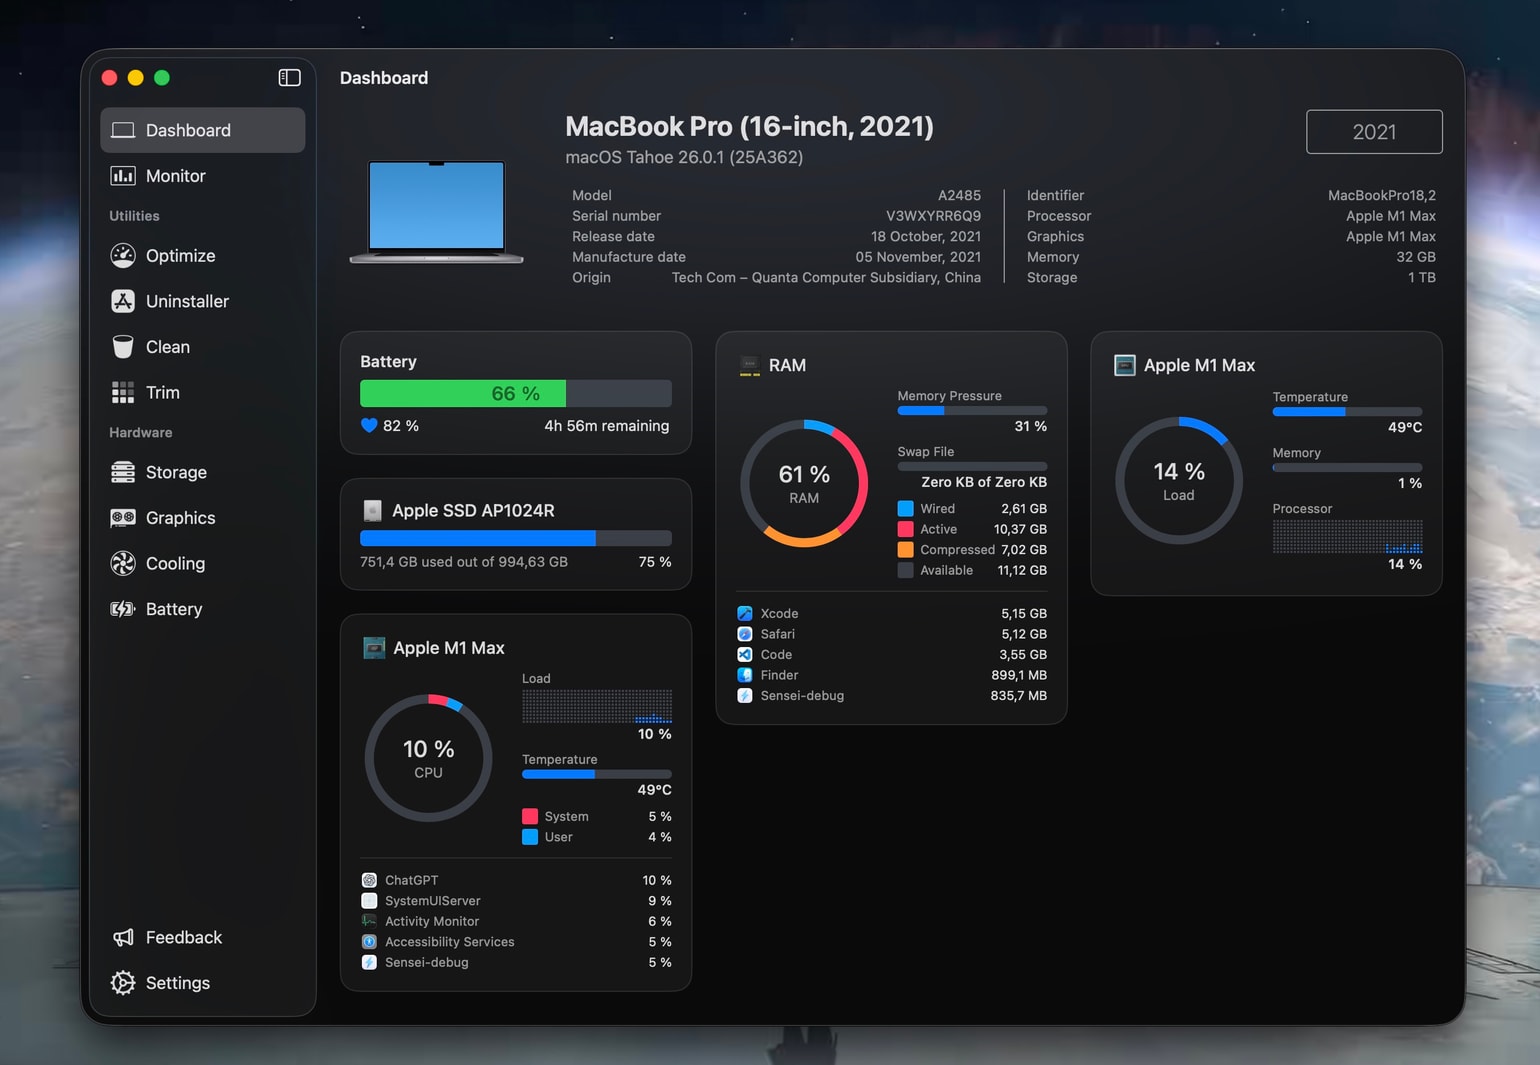This screenshot has height=1065, width=1540.
Task: Click the Code icon in RAM list
Action: tap(745, 655)
